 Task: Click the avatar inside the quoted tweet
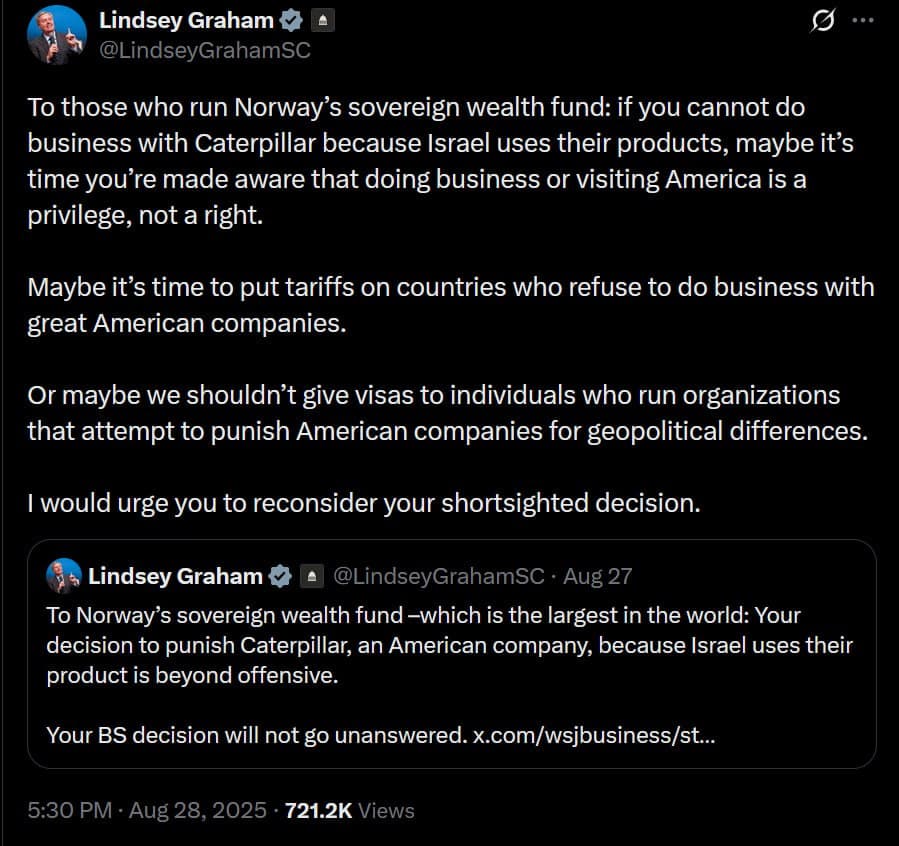coord(61,575)
